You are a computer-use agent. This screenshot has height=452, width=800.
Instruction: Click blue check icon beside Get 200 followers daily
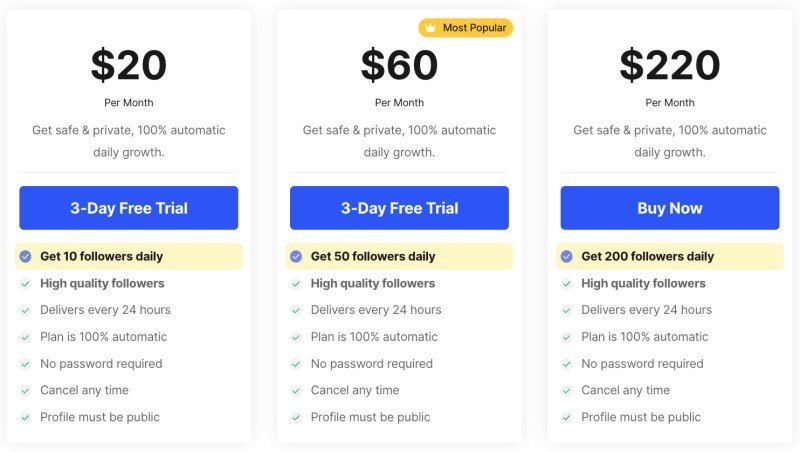566,256
